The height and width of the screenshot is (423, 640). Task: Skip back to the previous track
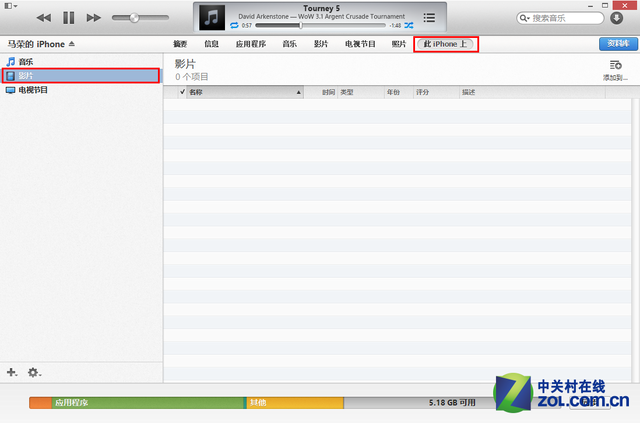[x=44, y=18]
